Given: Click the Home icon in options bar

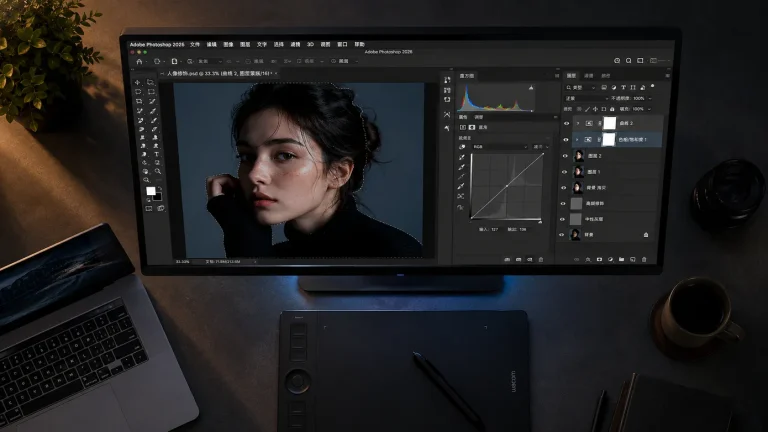Looking at the screenshot, I should point(139,61).
